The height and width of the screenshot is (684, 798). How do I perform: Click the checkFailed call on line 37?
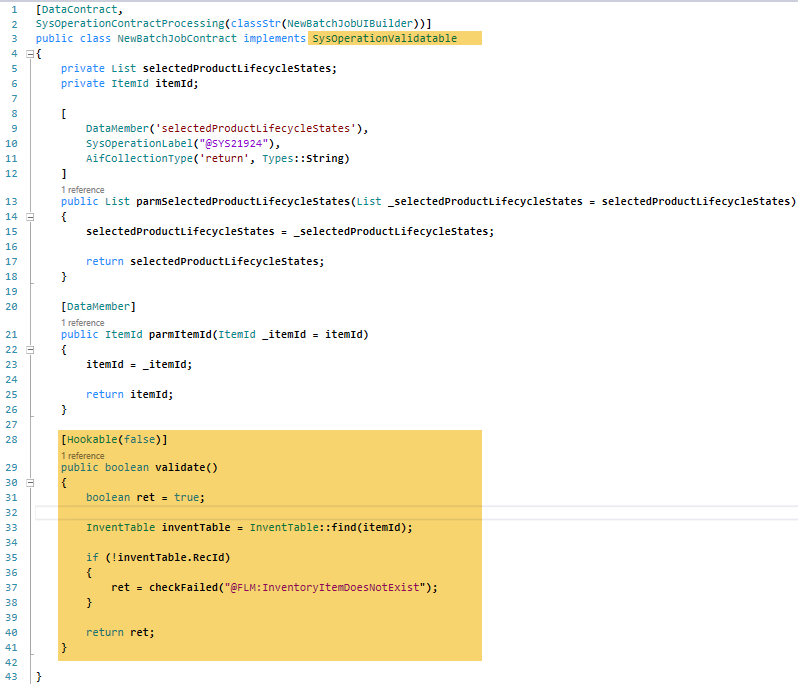pyautogui.click(x=183, y=588)
